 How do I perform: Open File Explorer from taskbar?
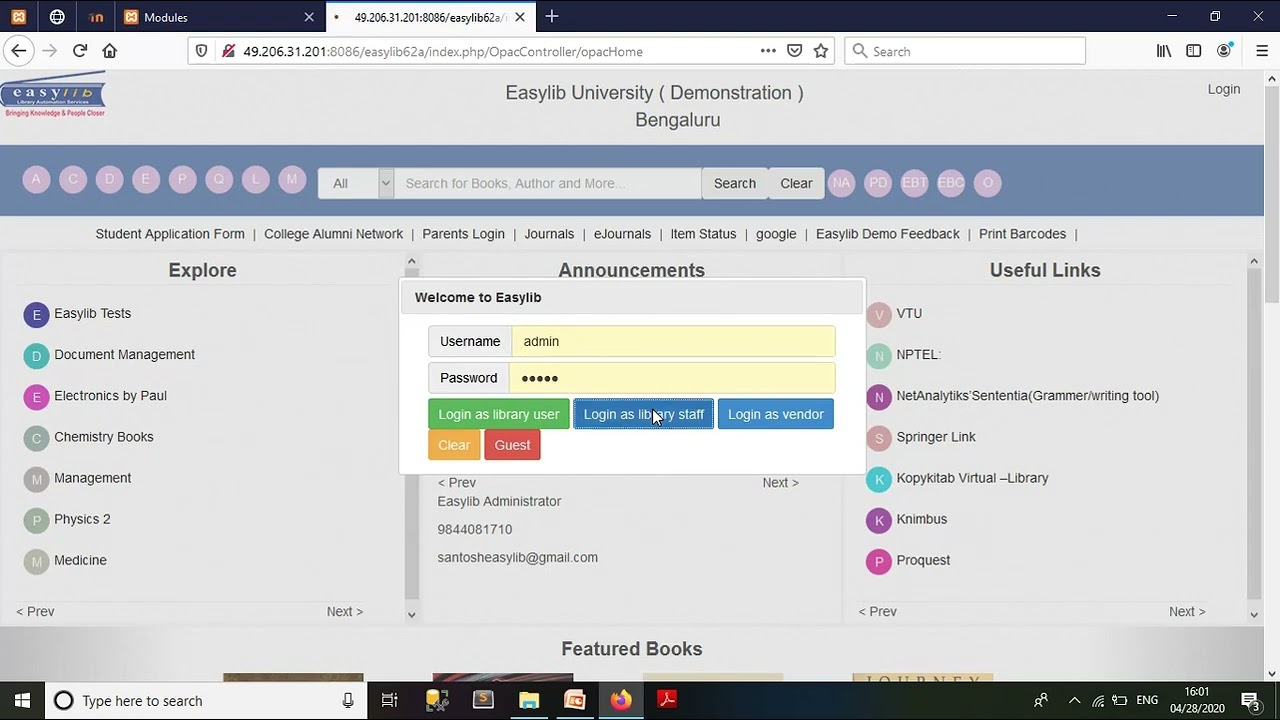click(x=529, y=700)
